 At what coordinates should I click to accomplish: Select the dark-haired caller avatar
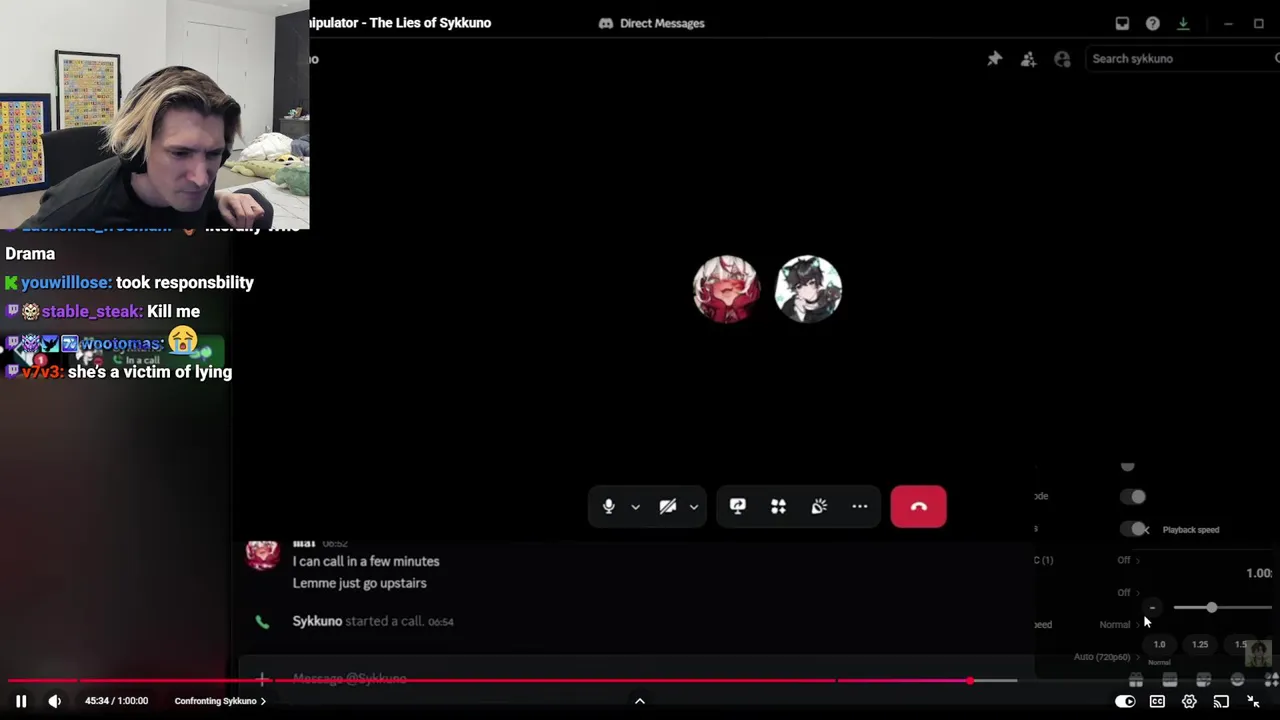[808, 289]
